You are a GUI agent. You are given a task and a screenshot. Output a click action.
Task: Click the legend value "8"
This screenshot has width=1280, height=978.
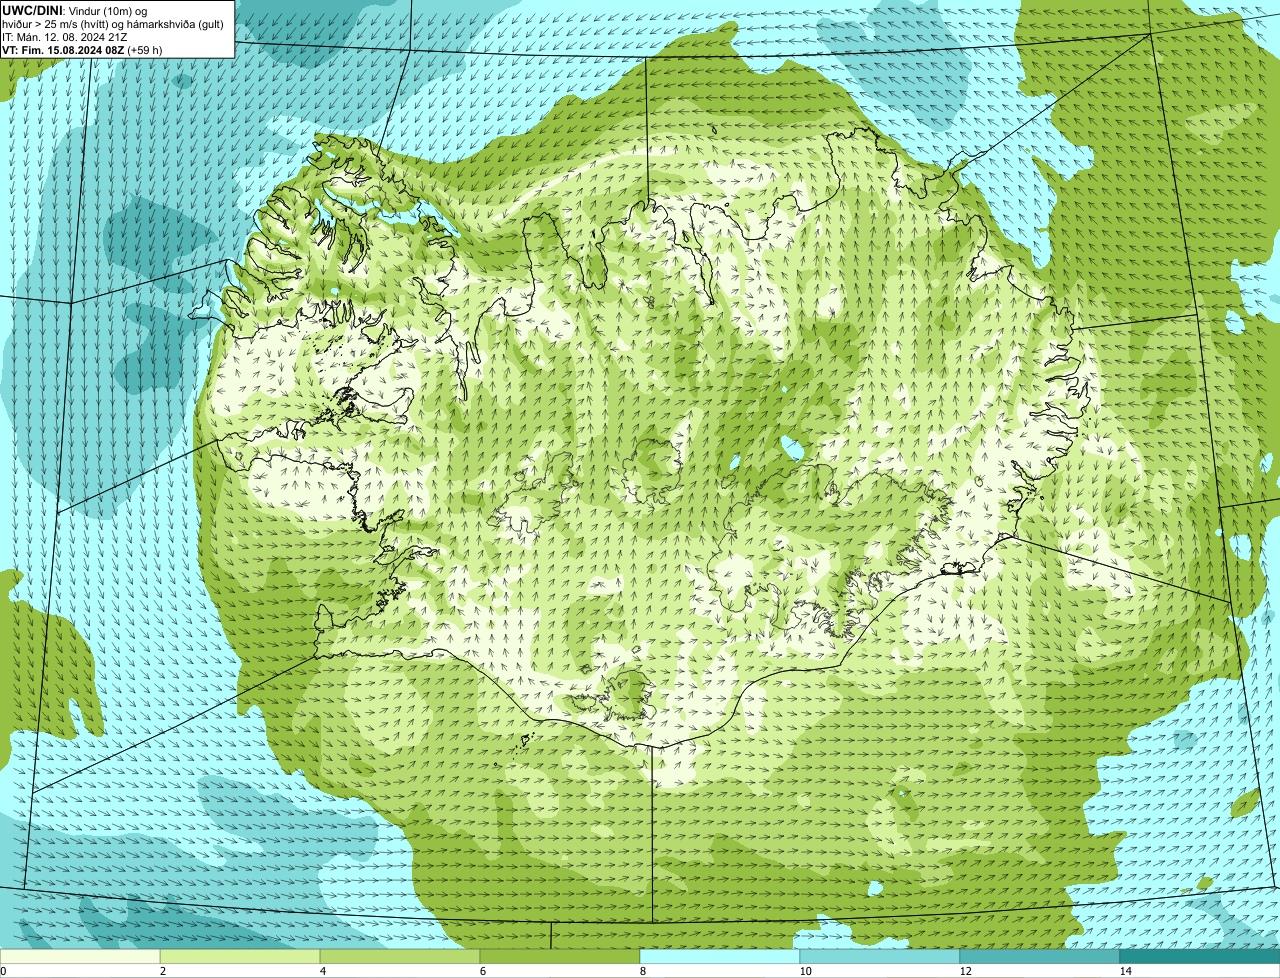tap(642, 971)
